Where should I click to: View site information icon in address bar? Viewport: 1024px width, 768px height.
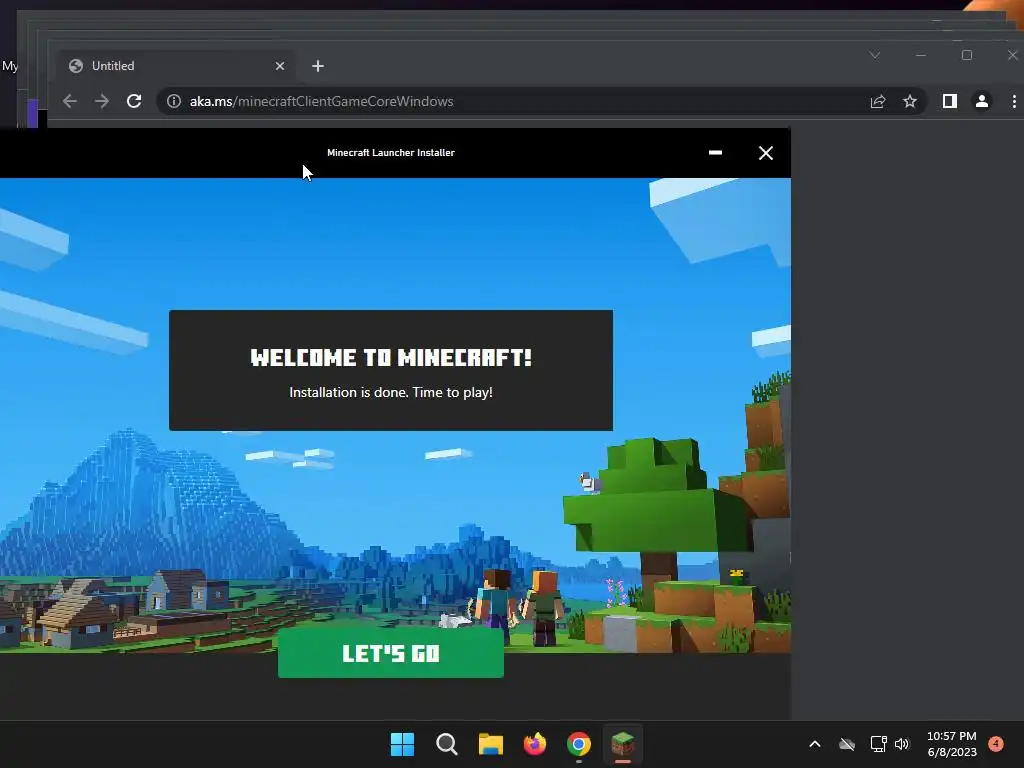[x=174, y=101]
